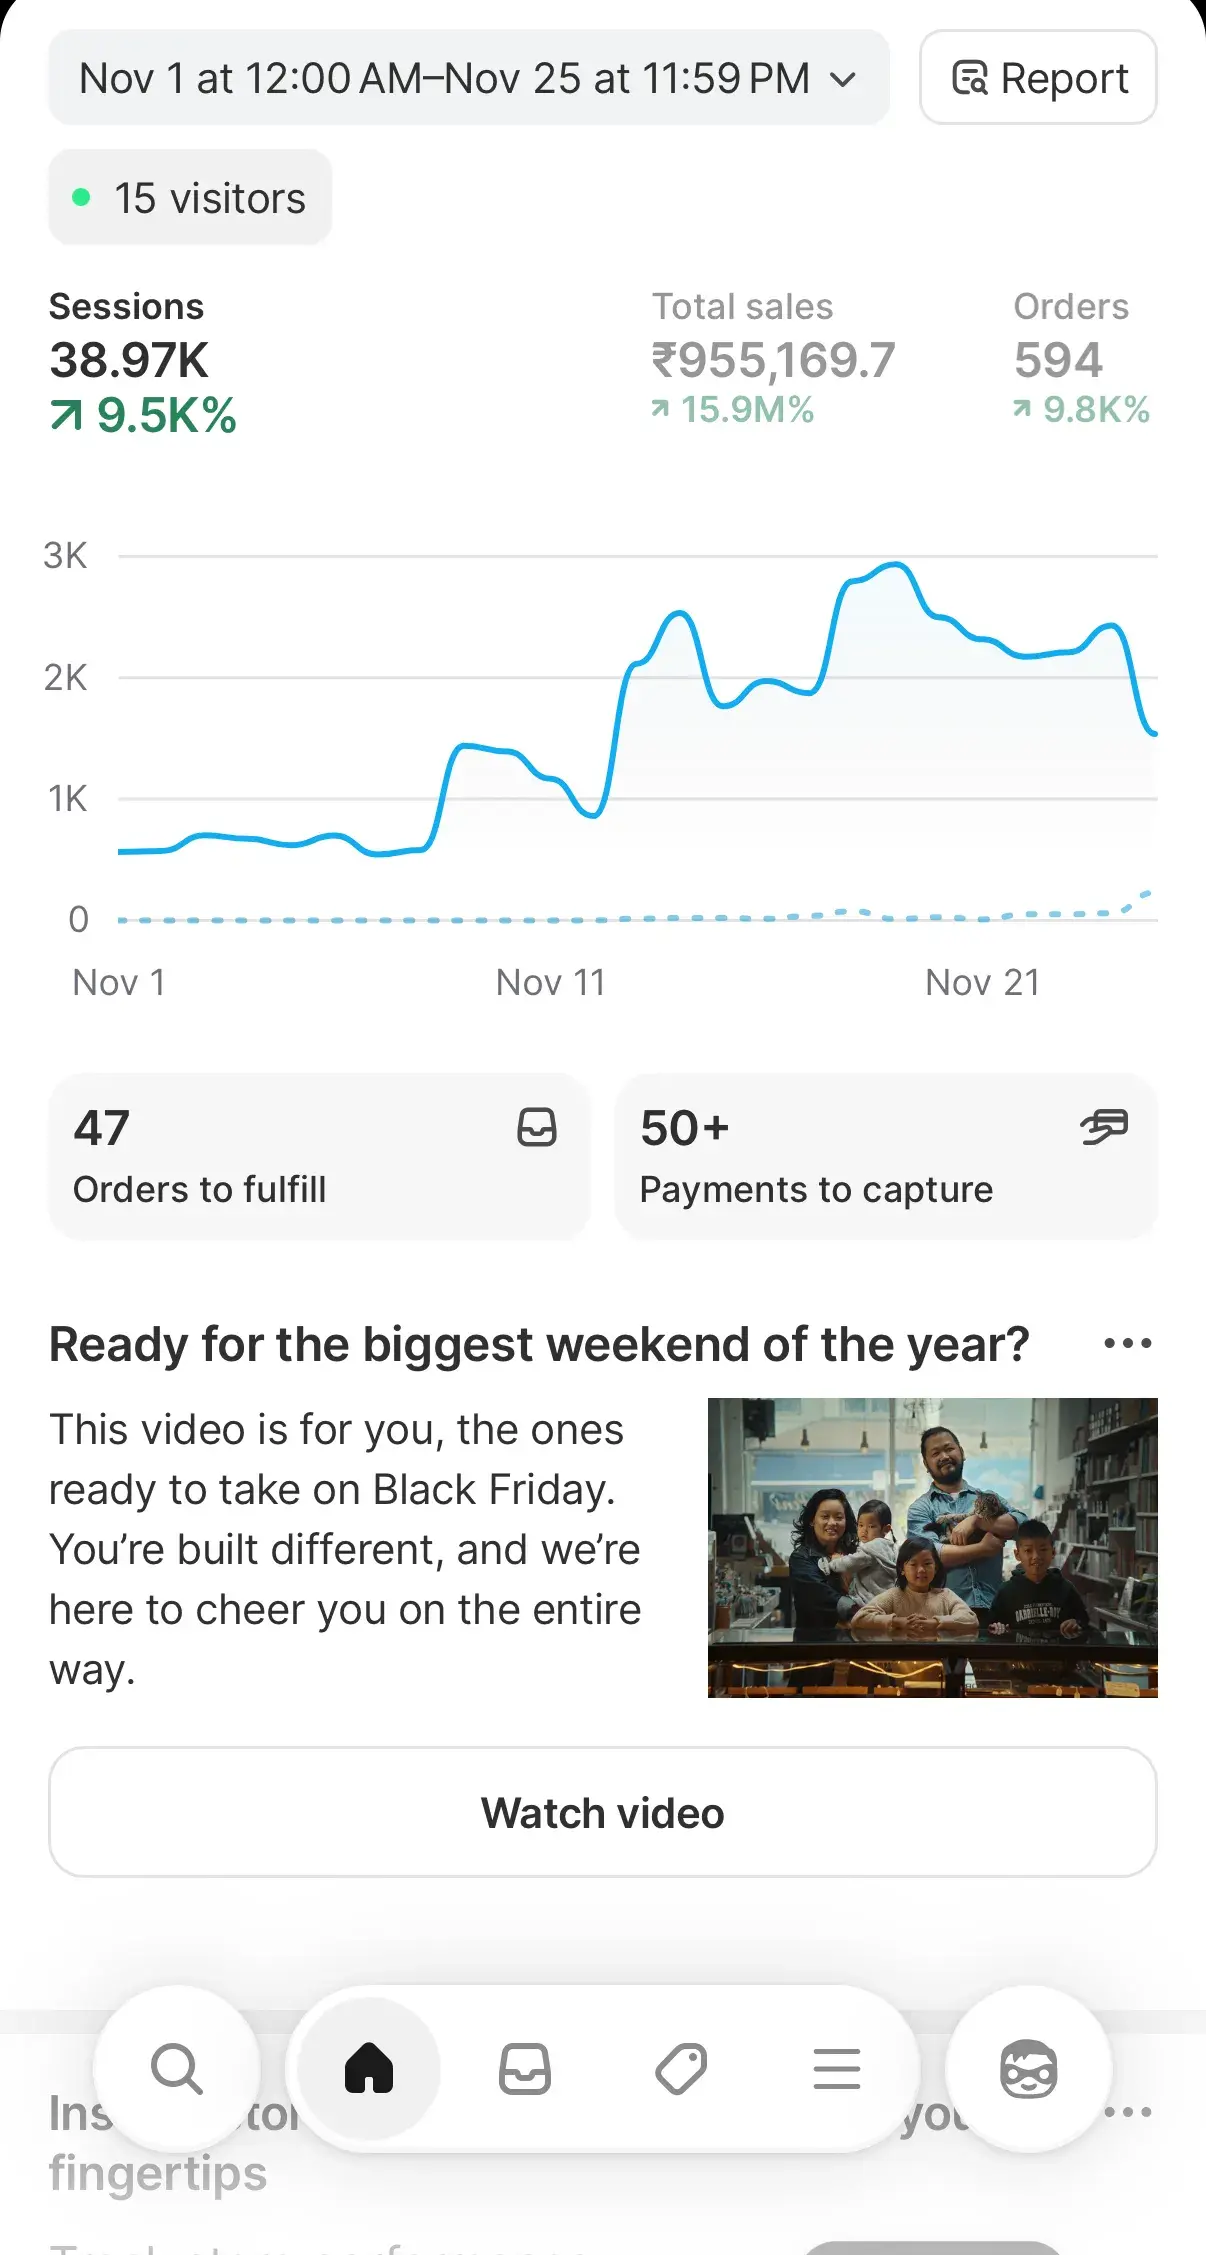Click the Report button

tap(1038, 78)
